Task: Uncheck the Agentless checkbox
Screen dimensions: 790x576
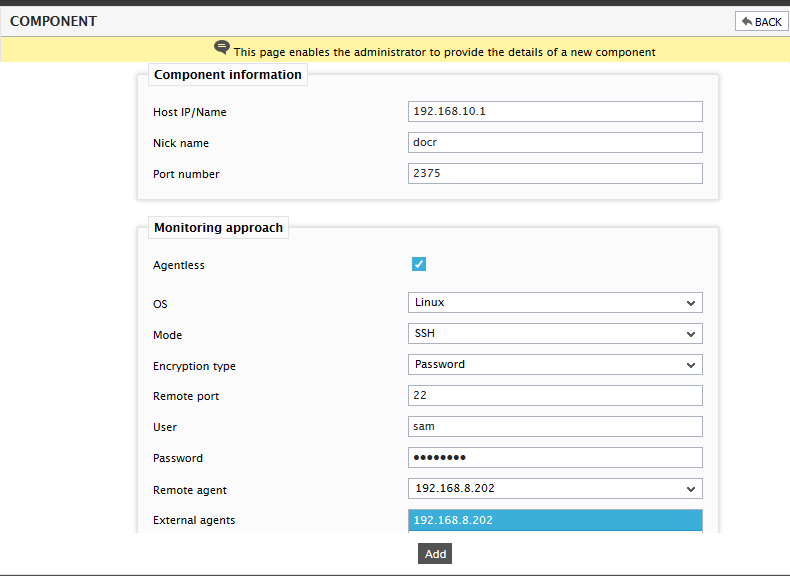Action: coord(419,264)
